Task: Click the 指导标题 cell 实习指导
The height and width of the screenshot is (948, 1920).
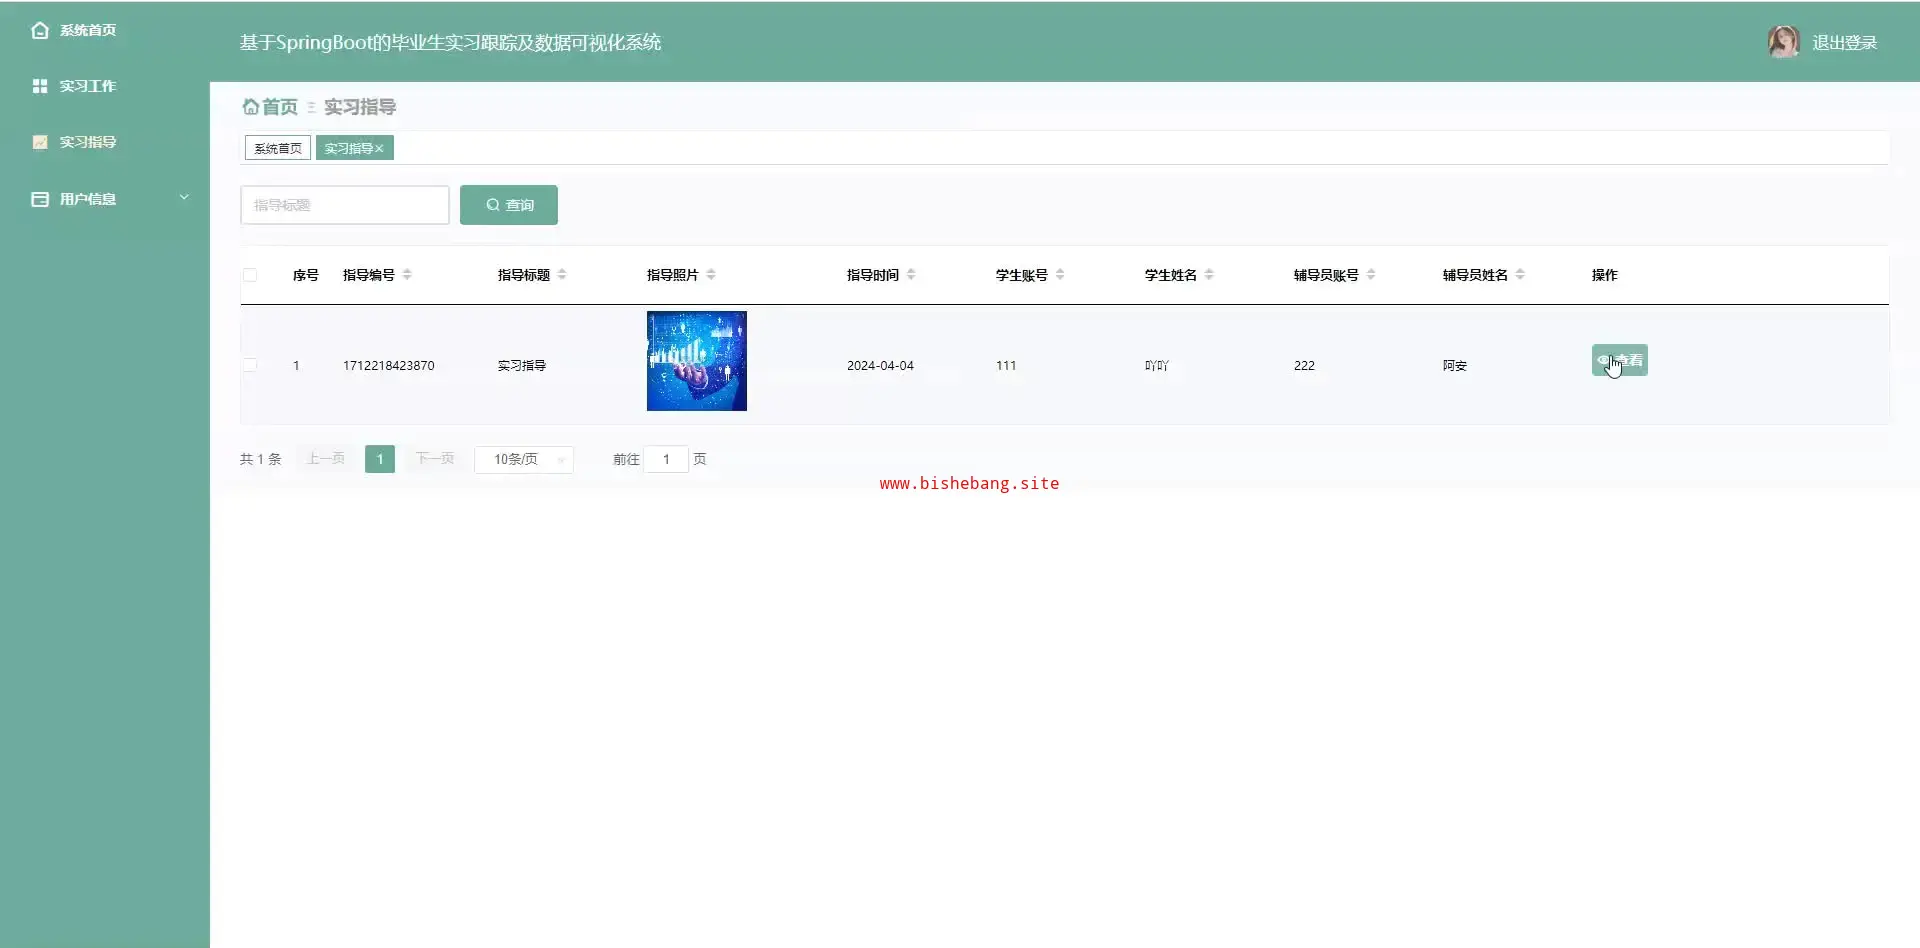Action: (x=522, y=366)
